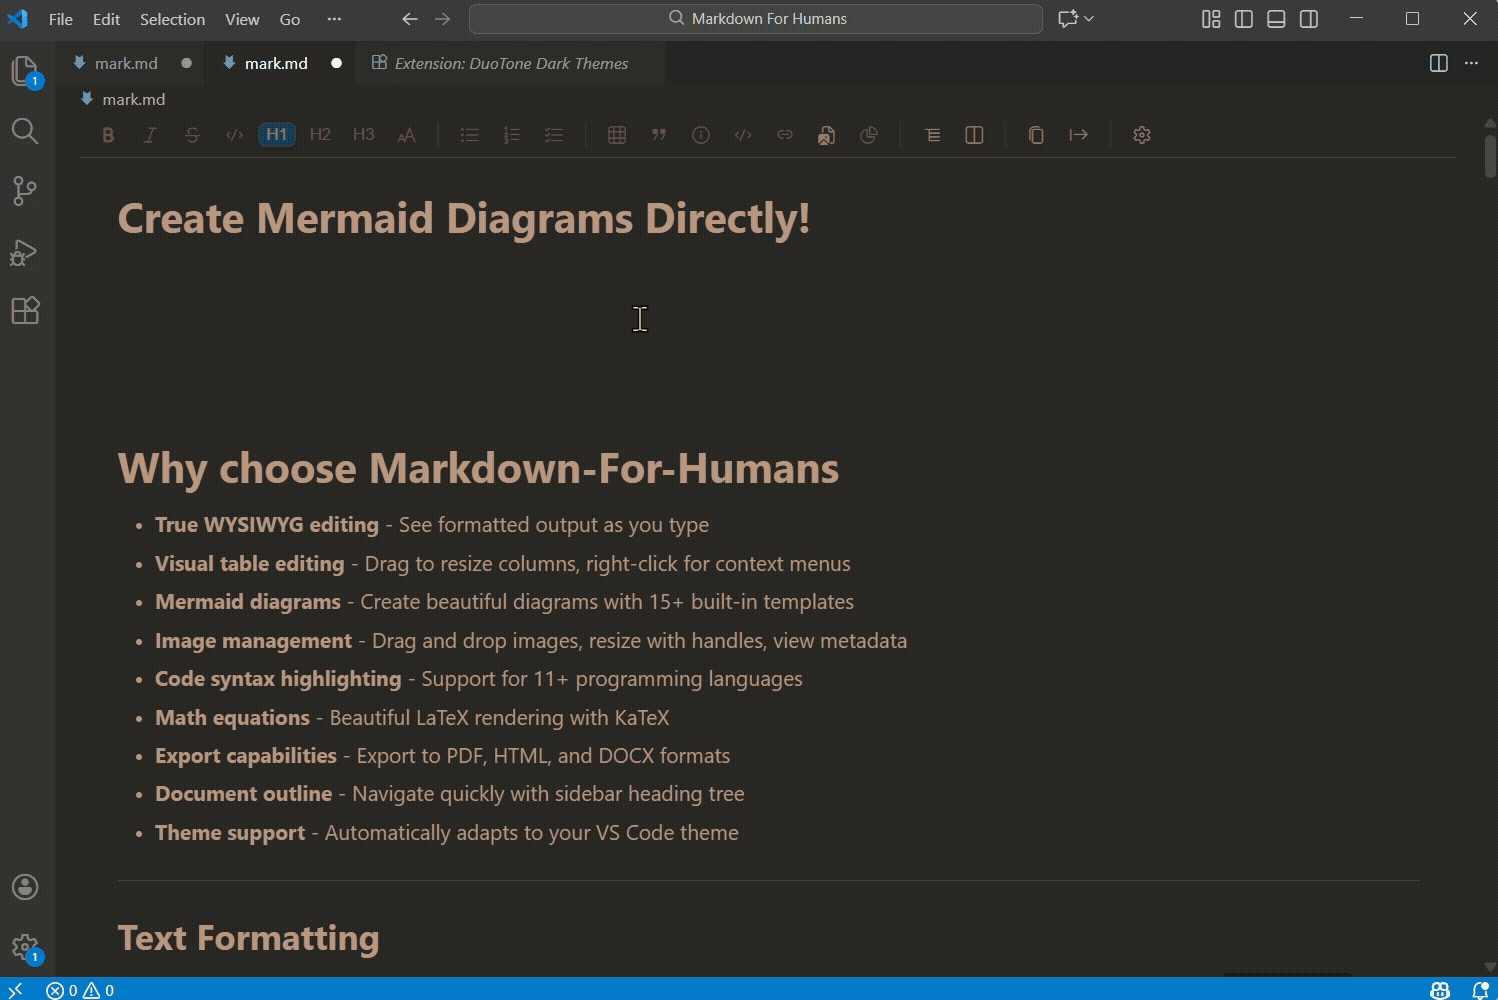The image size is (1498, 1000).
Task: Open the editor actions overflow menu
Action: (1471, 63)
